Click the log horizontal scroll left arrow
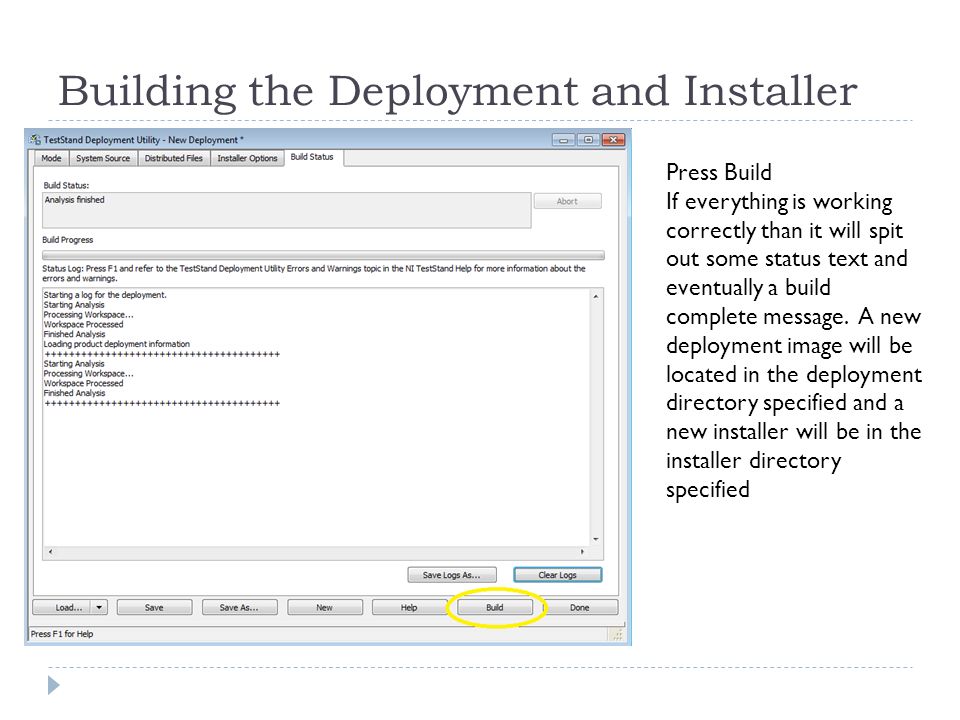The height and width of the screenshot is (720, 960). 50,552
